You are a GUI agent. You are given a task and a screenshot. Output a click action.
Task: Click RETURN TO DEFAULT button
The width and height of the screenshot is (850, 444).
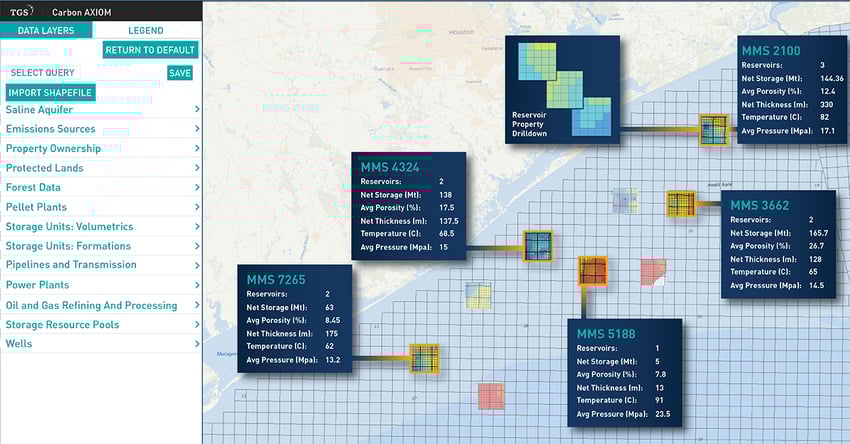point(150,50)
